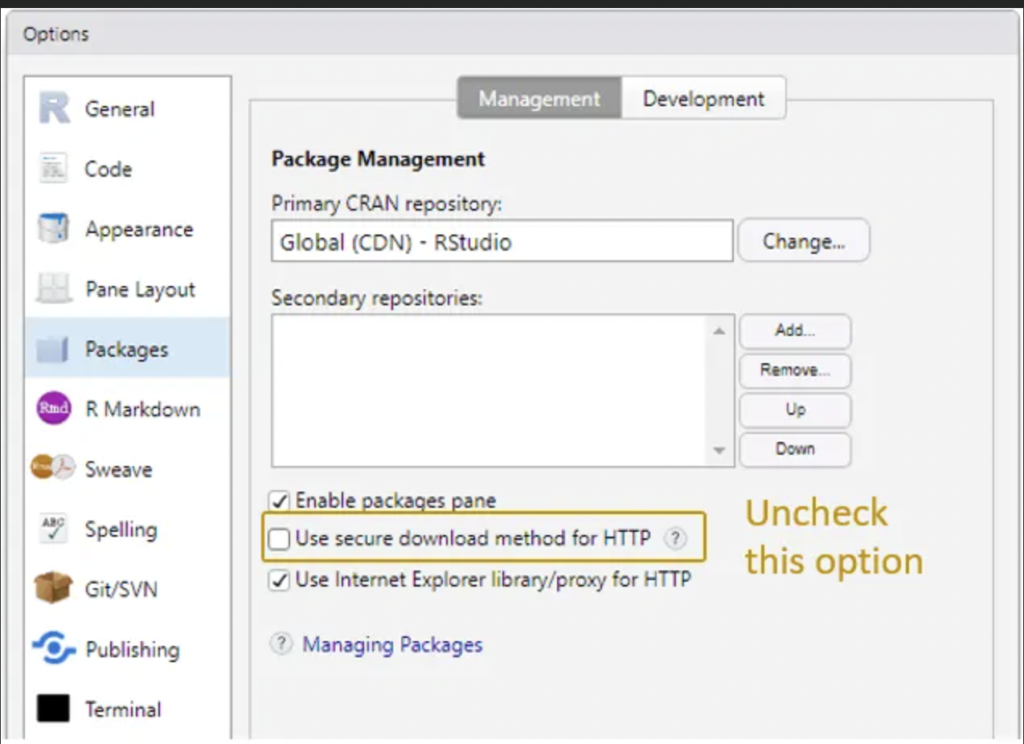This screenshot has width=1024, height=744.
Task: Click the help icon next to Managing Packages
Action: tap(281, 644)
